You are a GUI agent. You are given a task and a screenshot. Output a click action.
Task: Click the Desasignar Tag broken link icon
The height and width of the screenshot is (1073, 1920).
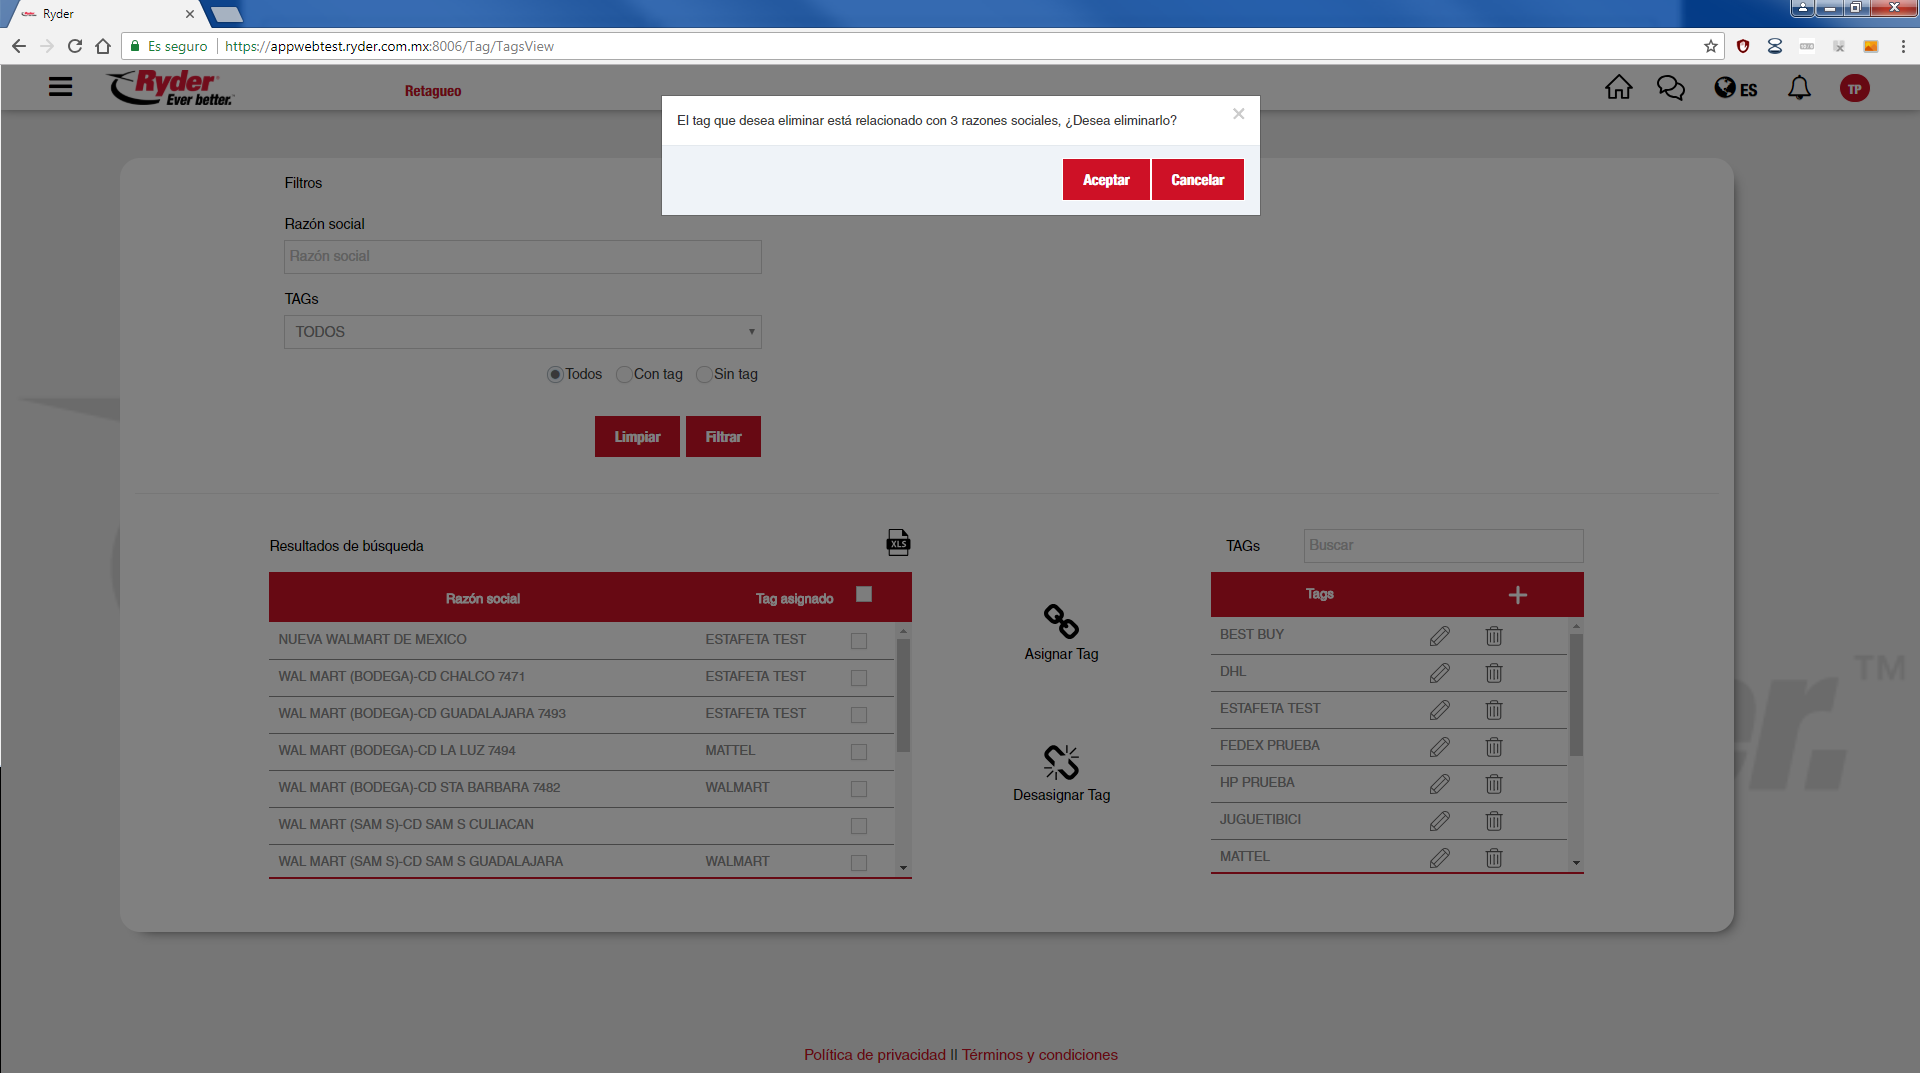1061,762
